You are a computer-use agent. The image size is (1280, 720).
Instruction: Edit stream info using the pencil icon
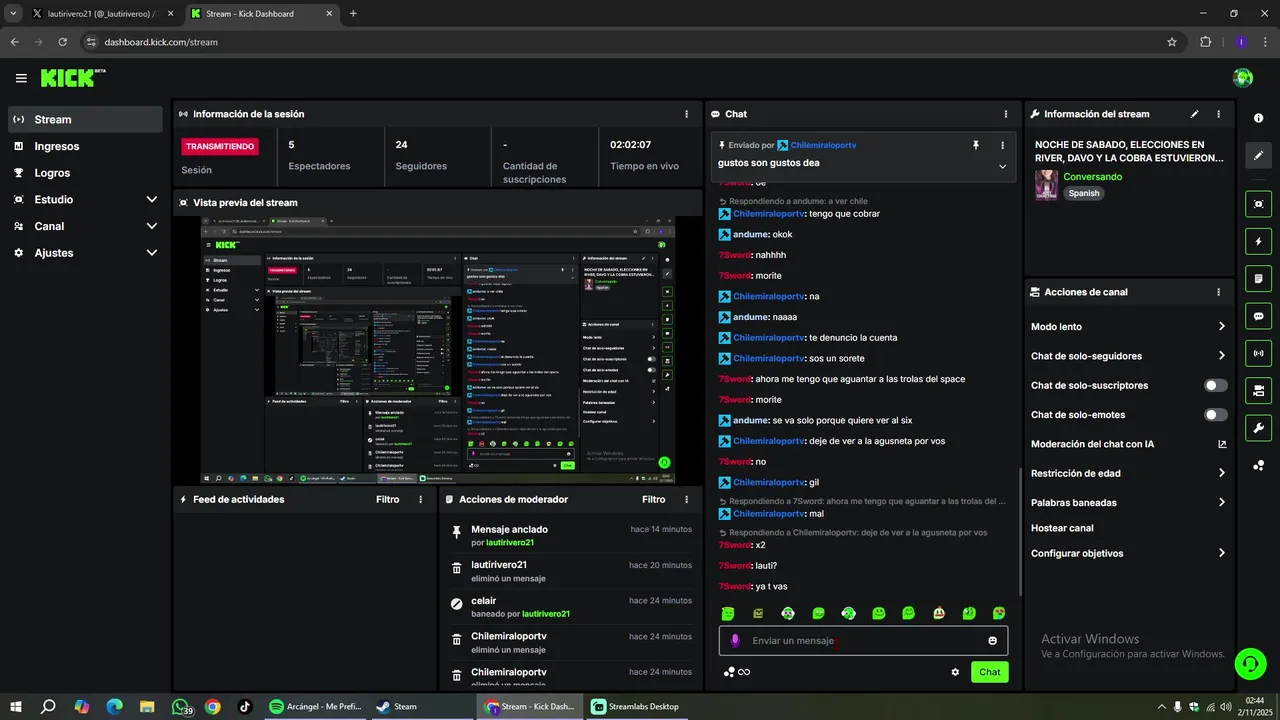pyautogui.click(x=1194, y=114)
